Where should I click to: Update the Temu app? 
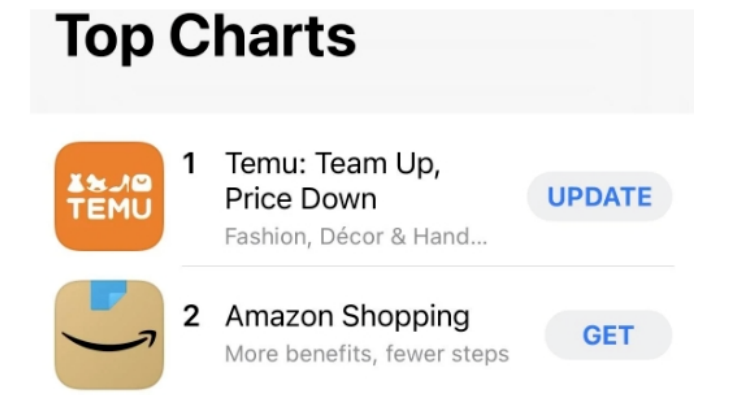pyautogui.click(x=599, y=197)
